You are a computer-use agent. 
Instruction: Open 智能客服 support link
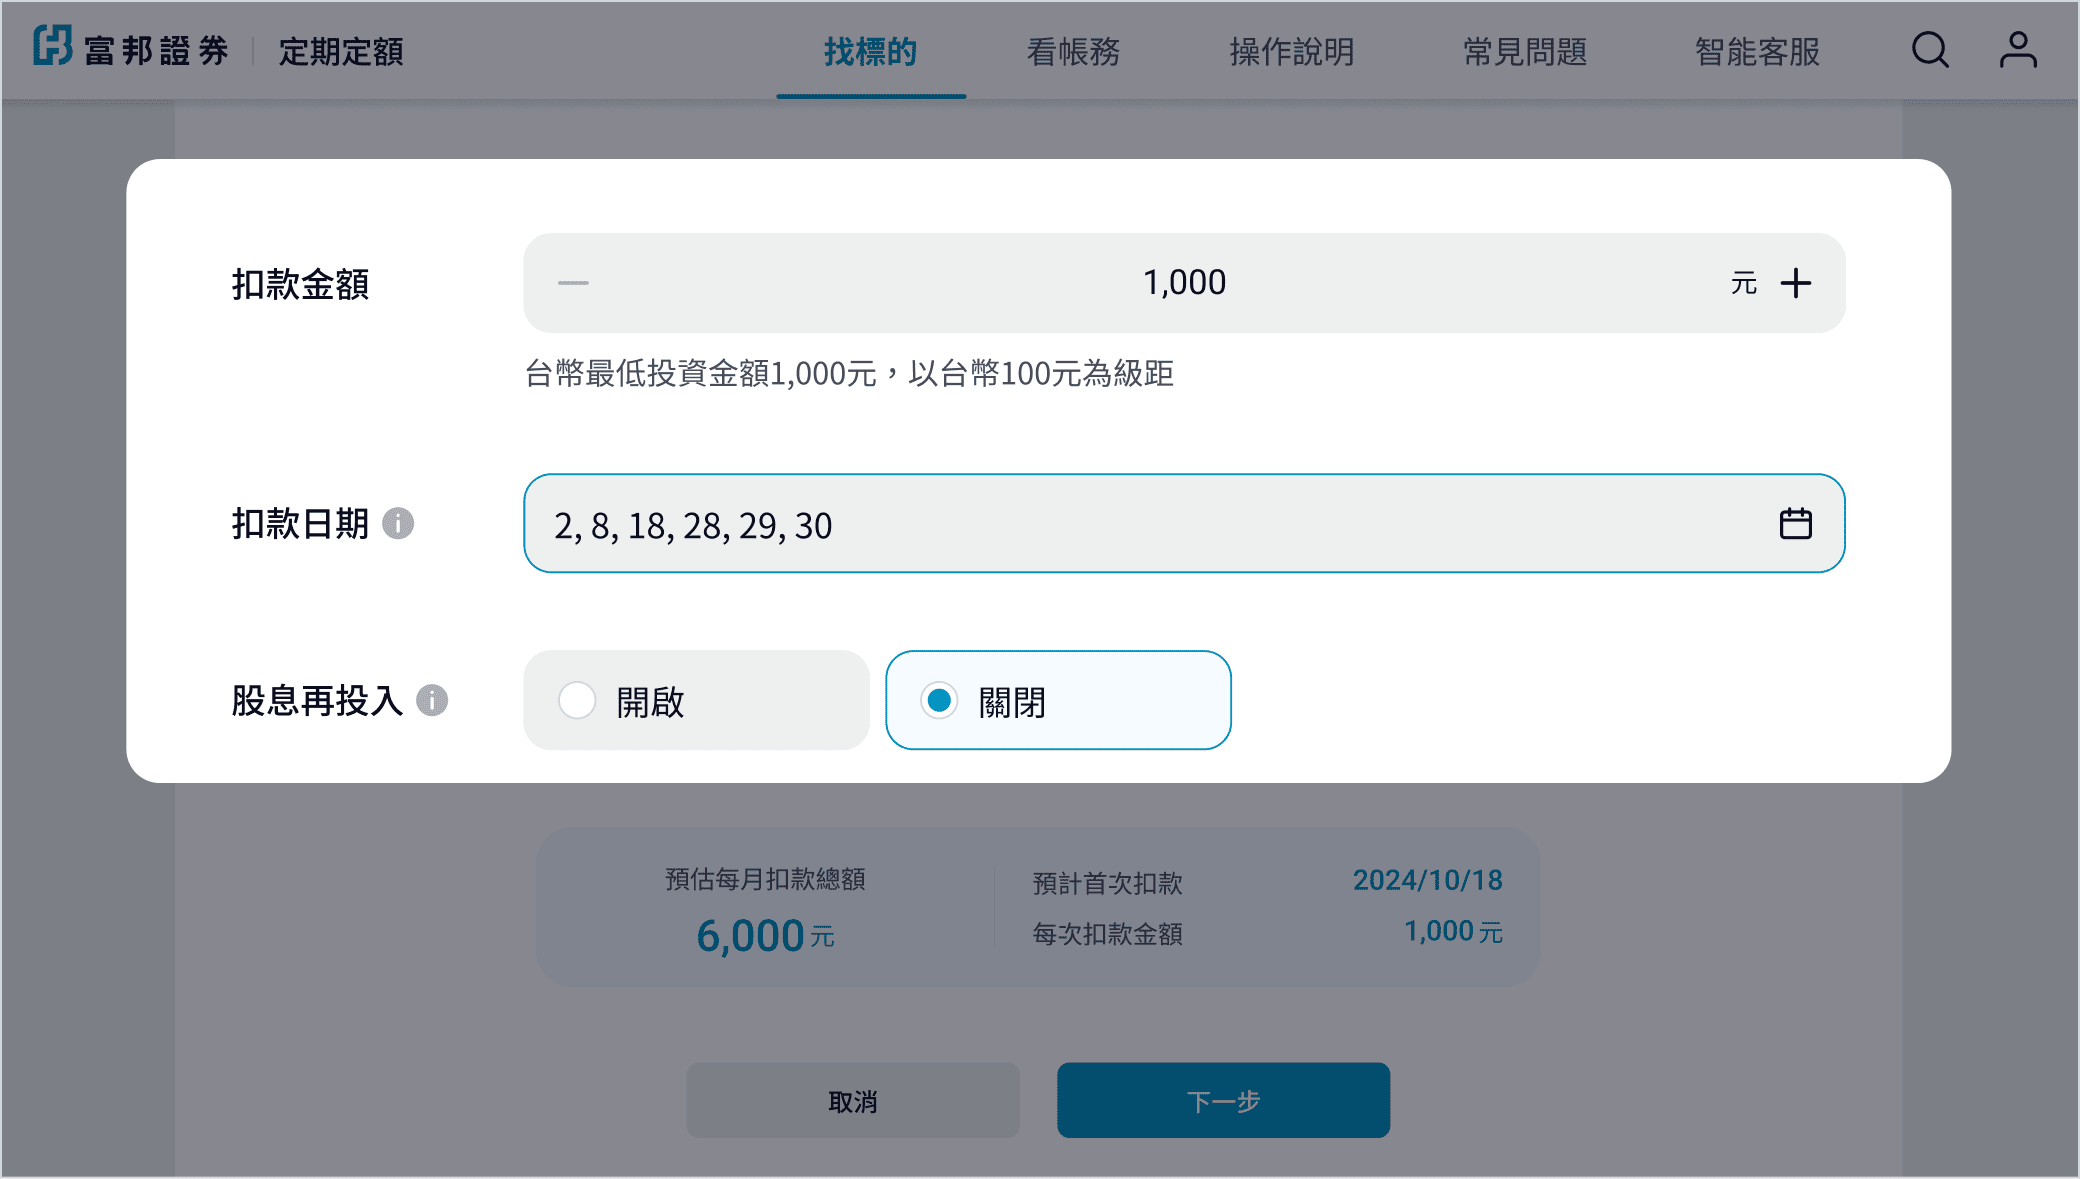tap(1756, 52)
